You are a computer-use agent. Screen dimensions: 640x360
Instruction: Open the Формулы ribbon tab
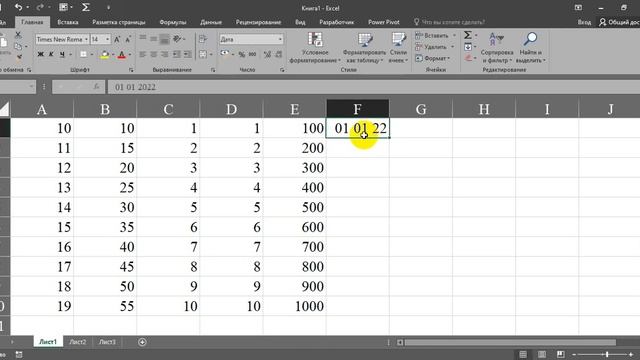(x=173, y=22)
